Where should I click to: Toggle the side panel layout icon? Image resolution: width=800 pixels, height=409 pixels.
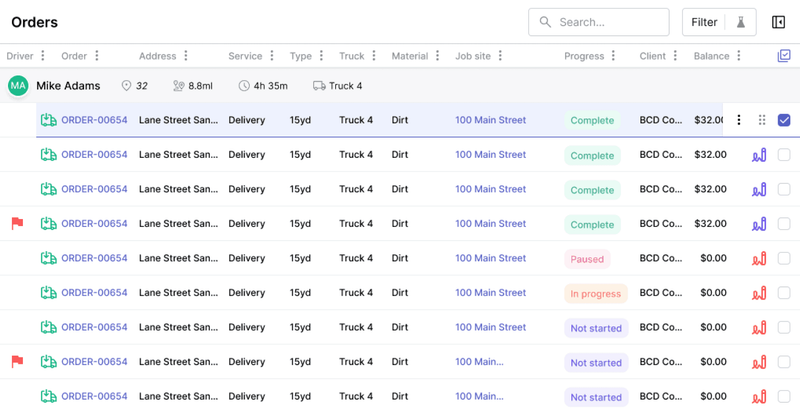[x=779, y=22]
